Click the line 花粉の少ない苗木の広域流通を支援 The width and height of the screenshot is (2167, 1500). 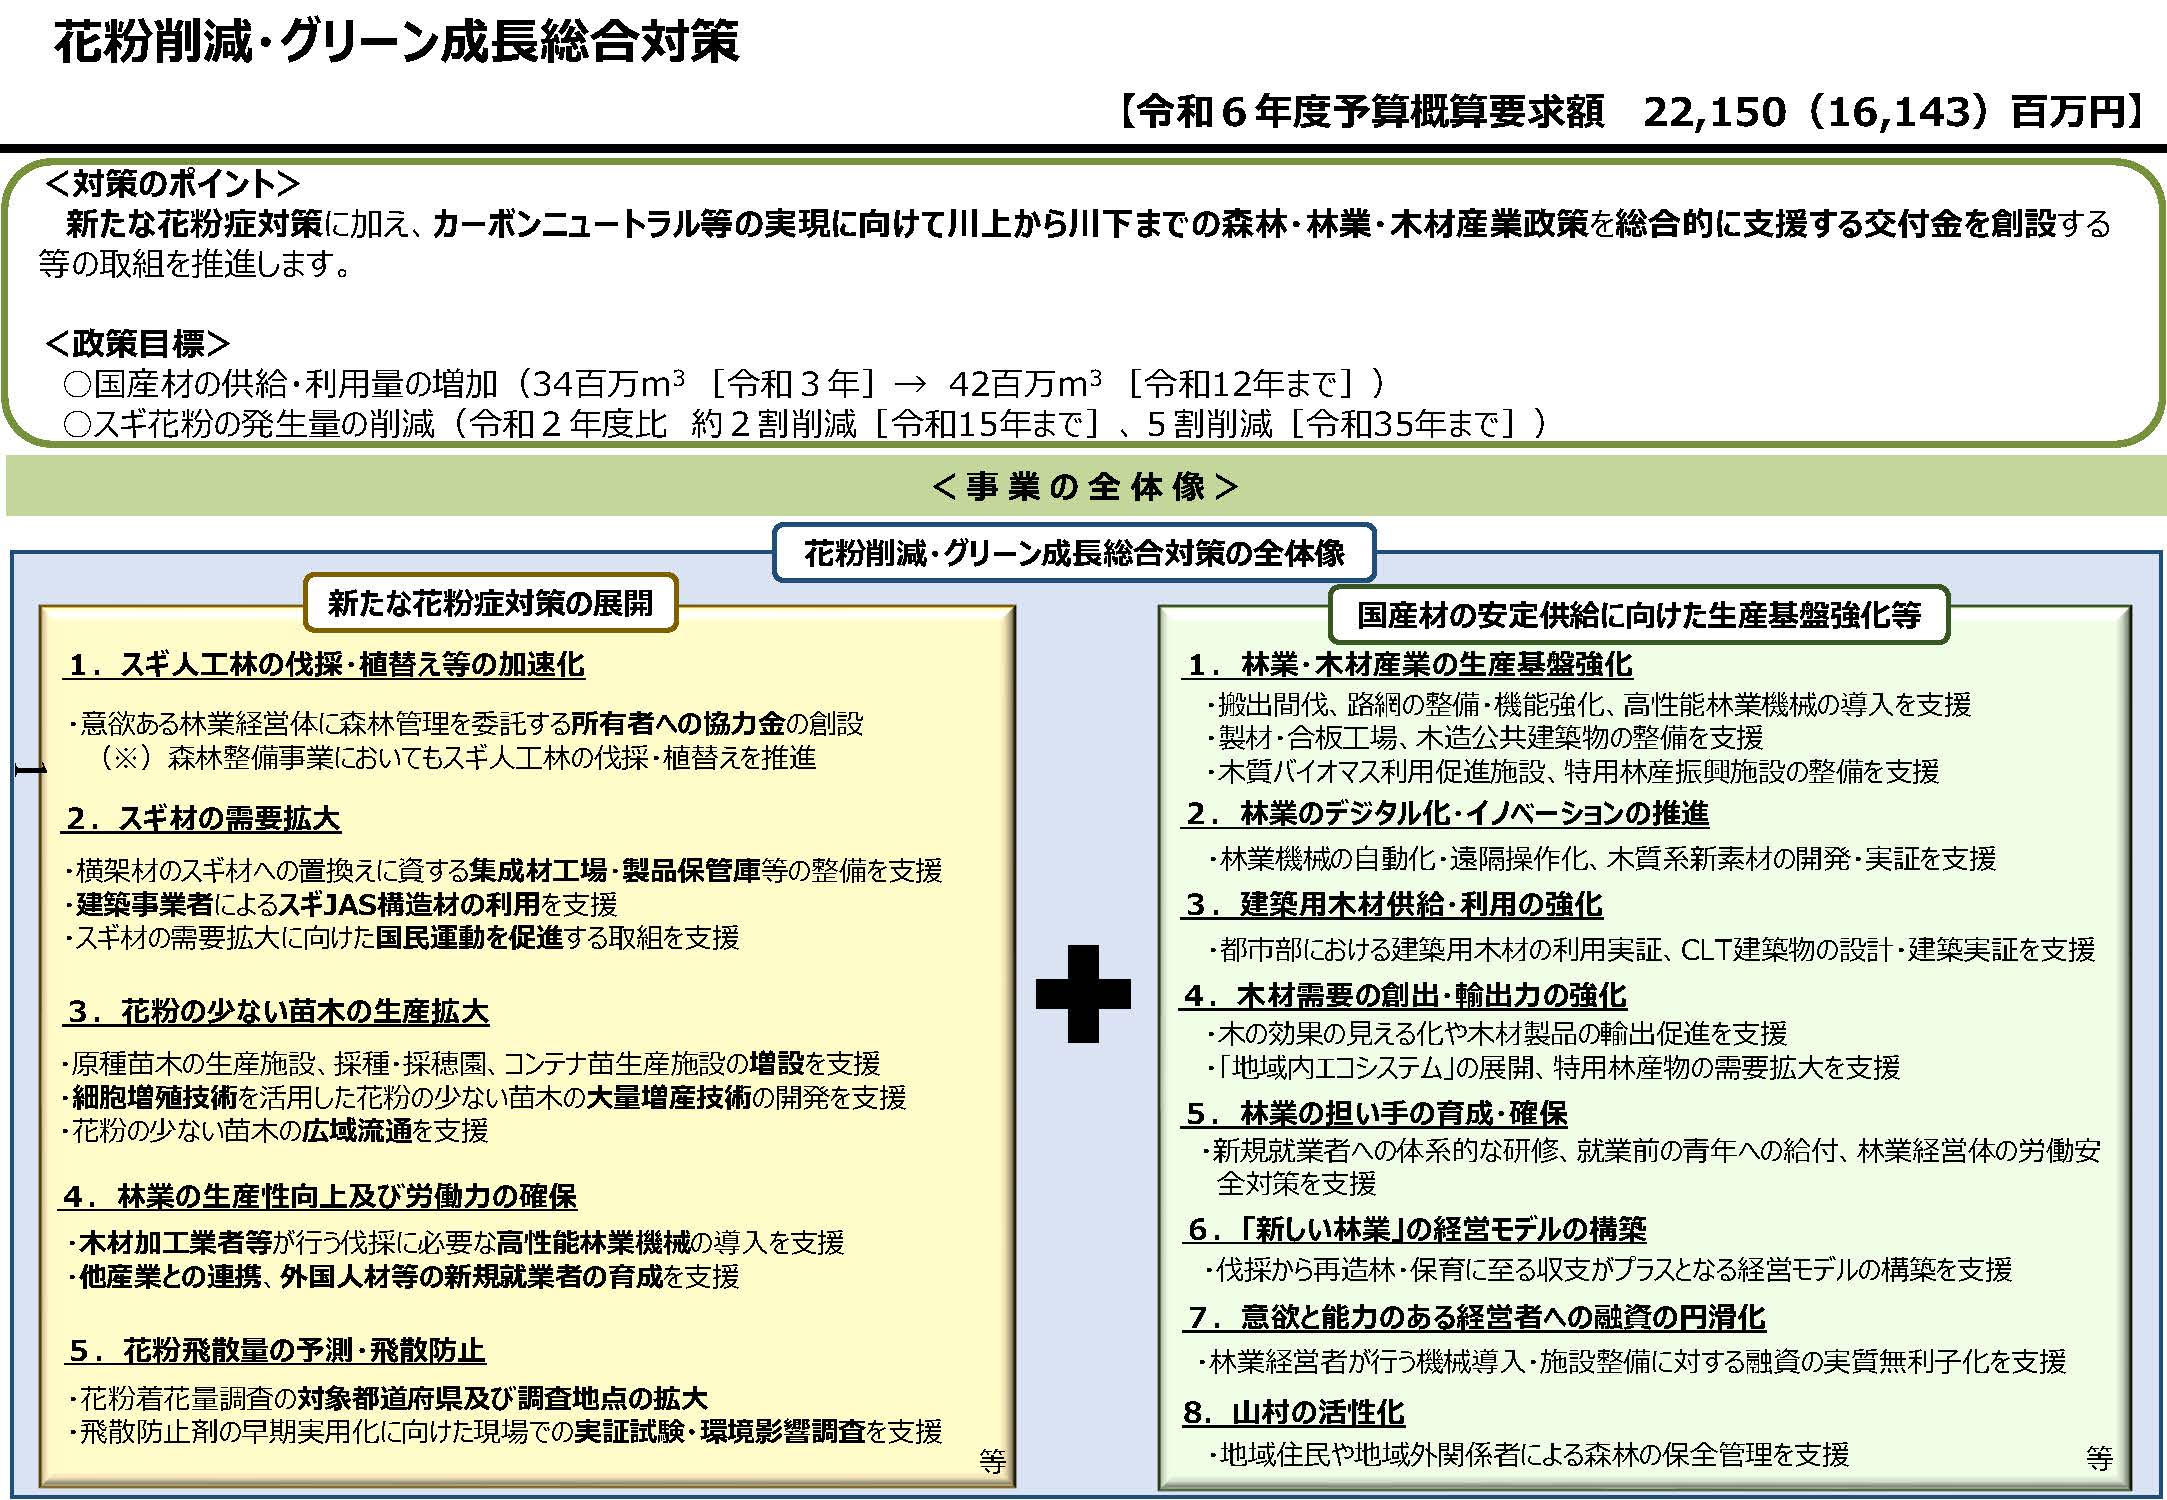point(276,1131)
